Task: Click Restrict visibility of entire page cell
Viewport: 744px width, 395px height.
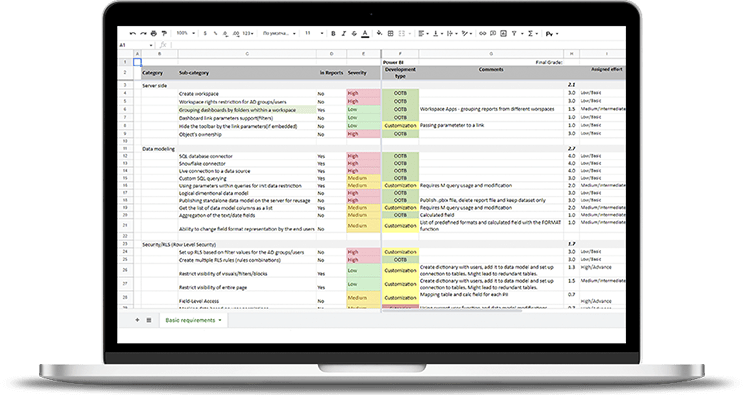Action: [247, 284]
